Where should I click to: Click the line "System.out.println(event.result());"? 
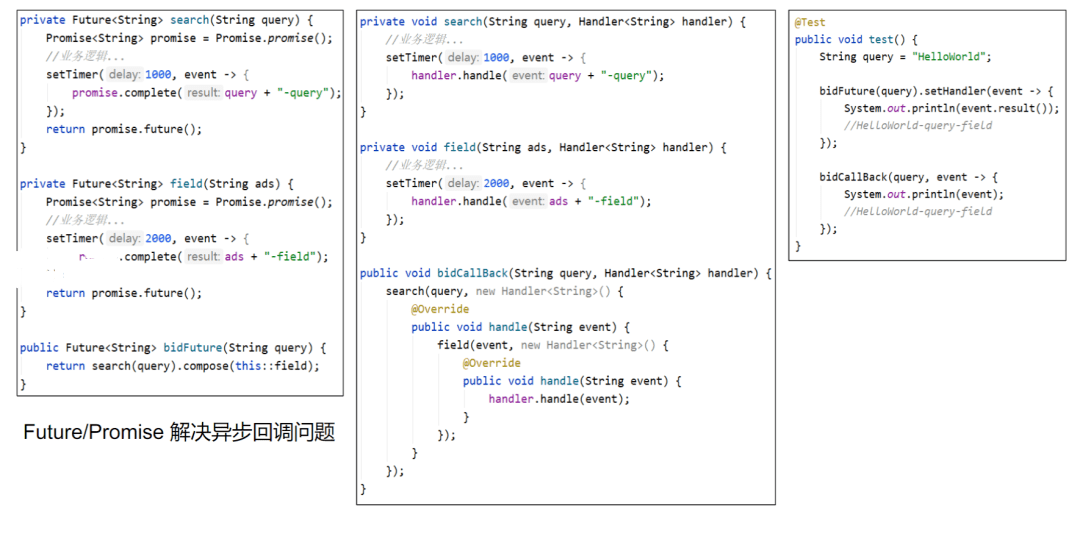point(952,108)
